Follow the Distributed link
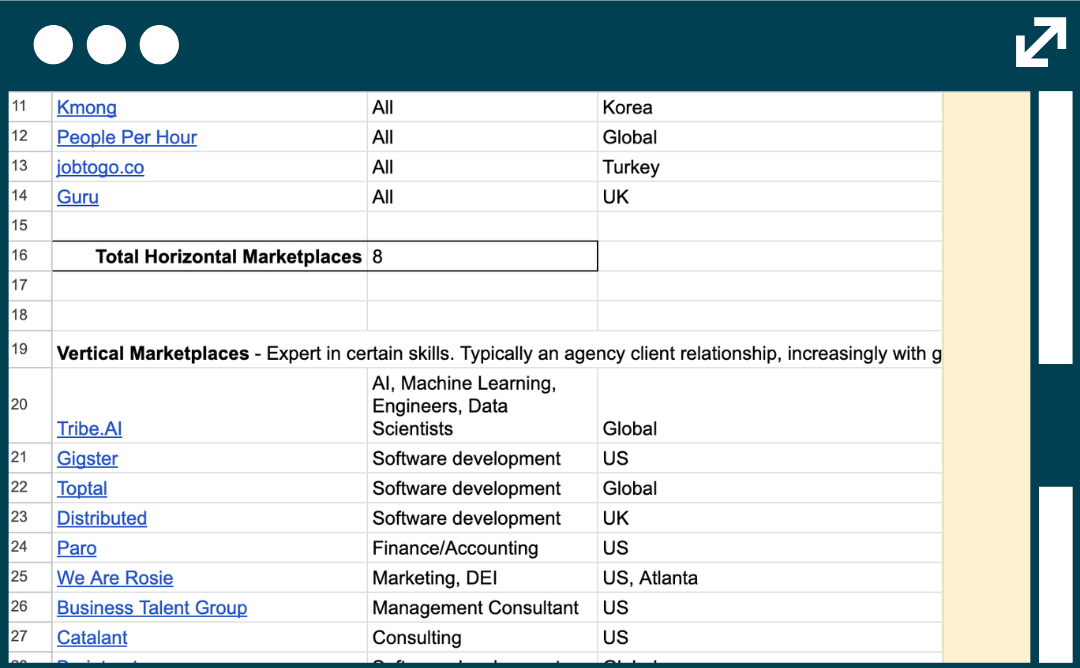Screen dimensions: 1080x668 [x=102, y=518]
